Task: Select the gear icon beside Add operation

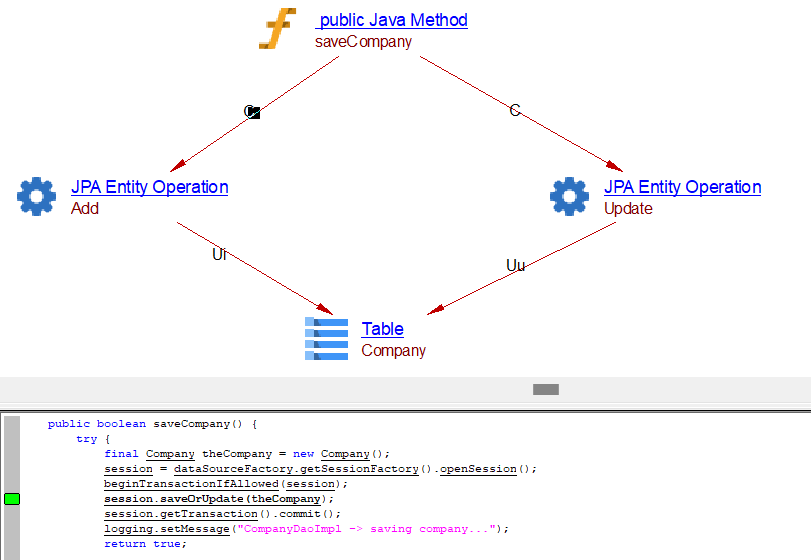Action: point(37,196)
